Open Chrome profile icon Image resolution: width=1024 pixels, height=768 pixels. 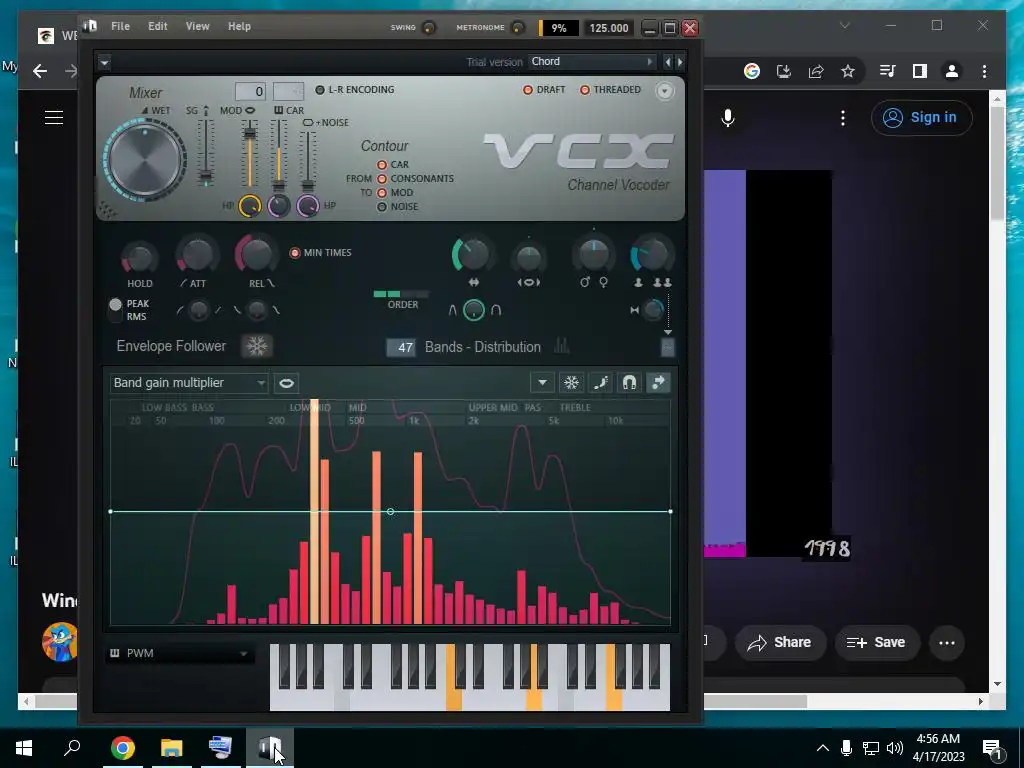point(952,71)
